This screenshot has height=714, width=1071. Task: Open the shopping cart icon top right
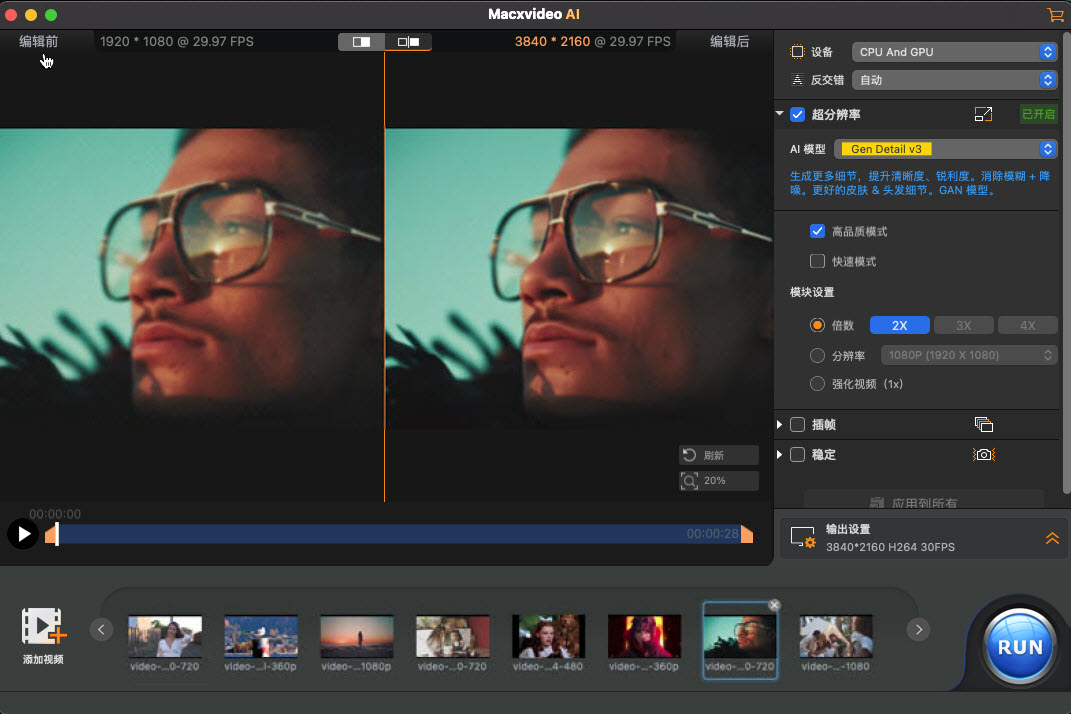point(1055,15)
